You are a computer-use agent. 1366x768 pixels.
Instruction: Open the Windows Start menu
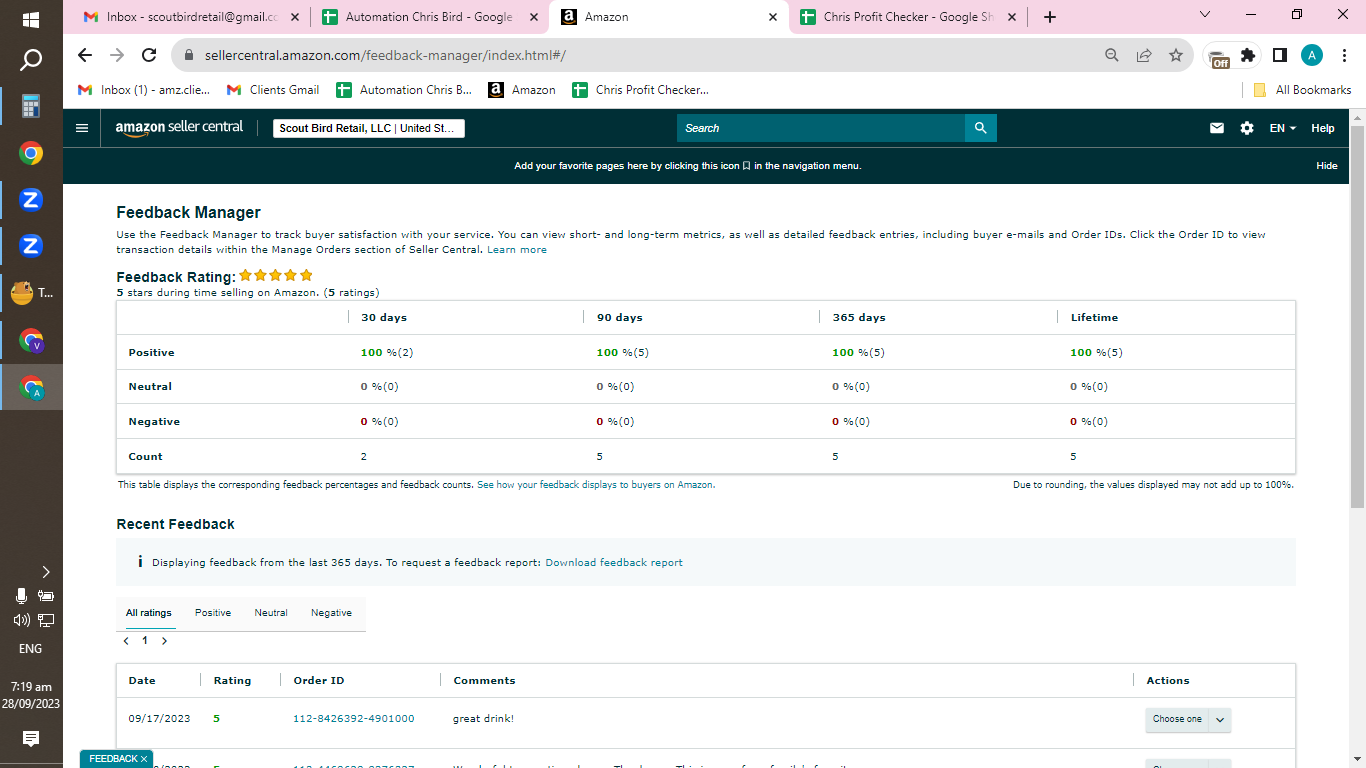(x=31, y=19)
